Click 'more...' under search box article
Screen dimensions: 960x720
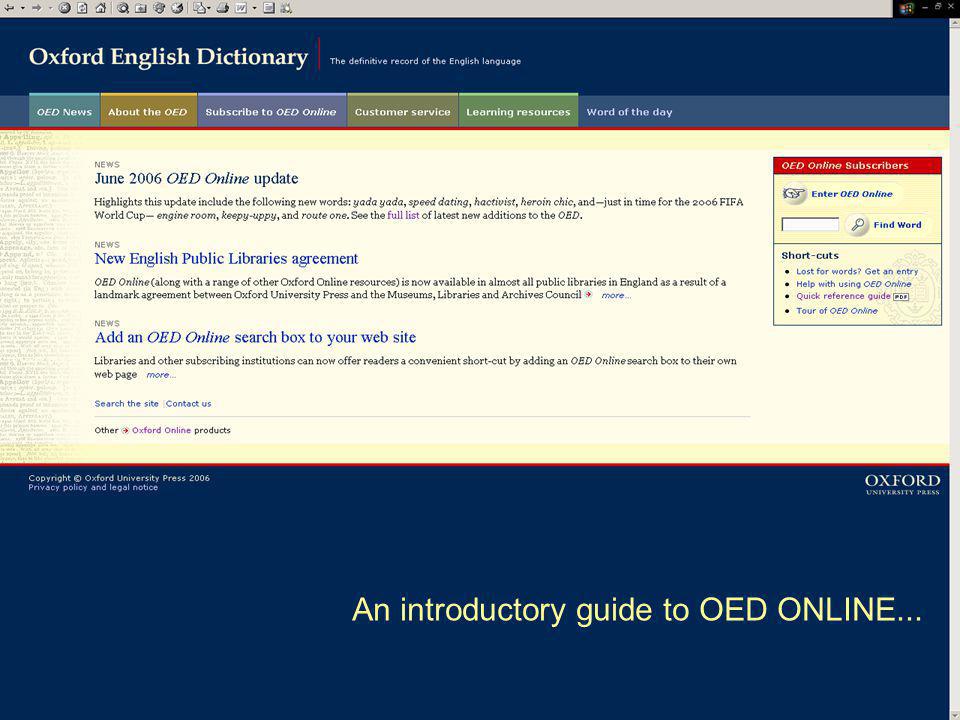(x=161, y=375)
